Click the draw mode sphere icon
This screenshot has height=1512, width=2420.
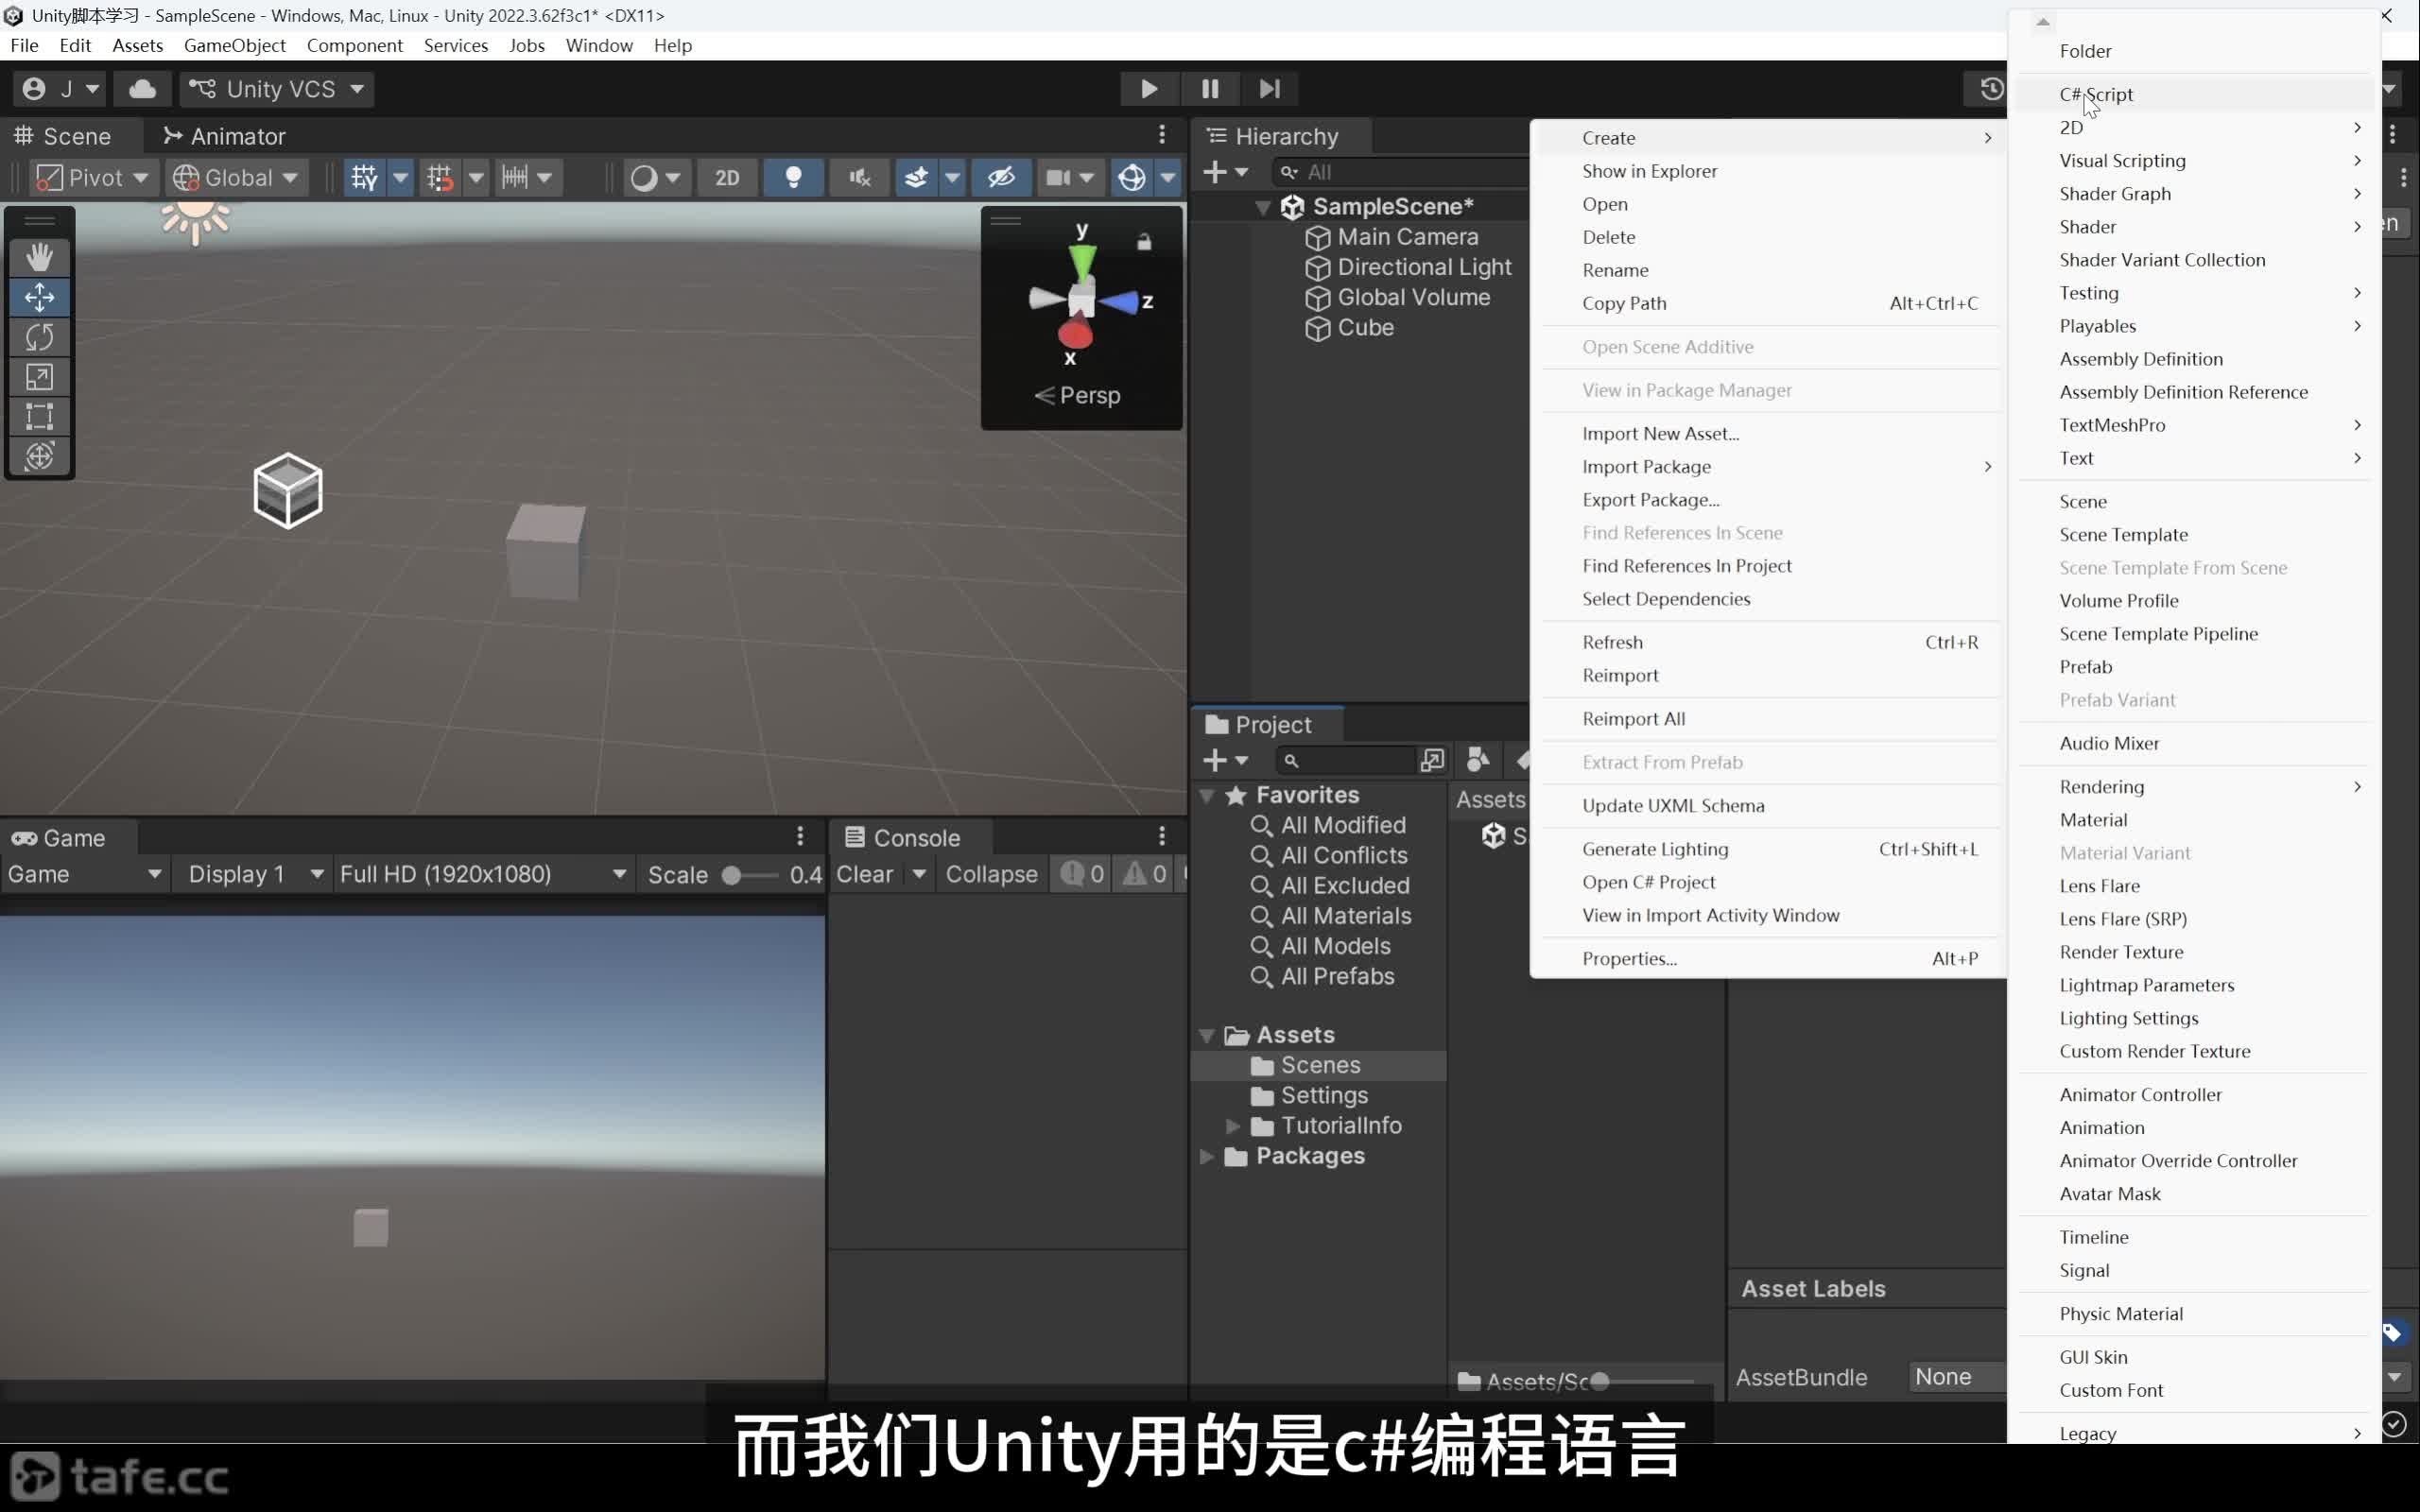coord(643,178)
